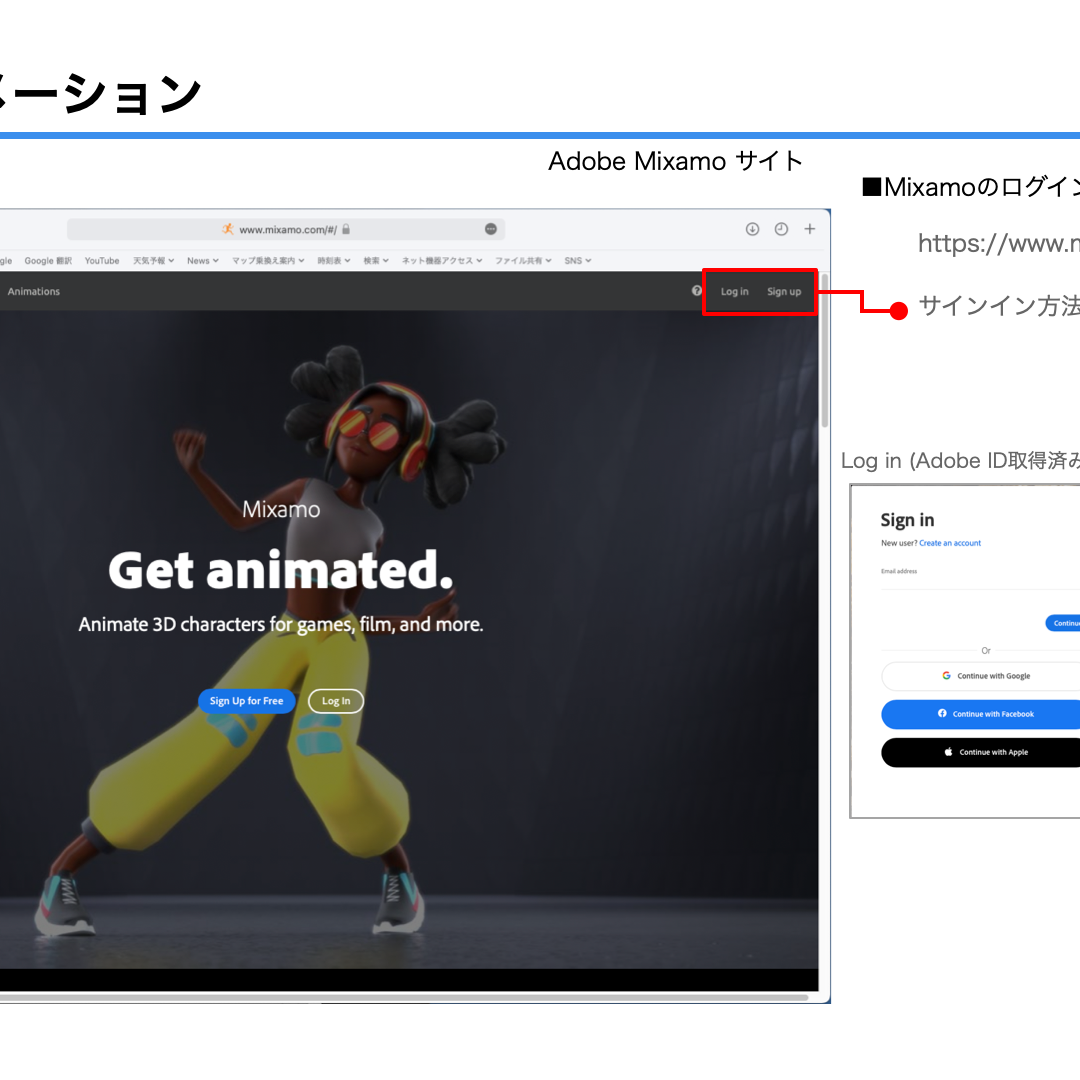Click the browser address bar URL
The image size is (1080, 1080).
pyautogui.click(x=288, y=229)
